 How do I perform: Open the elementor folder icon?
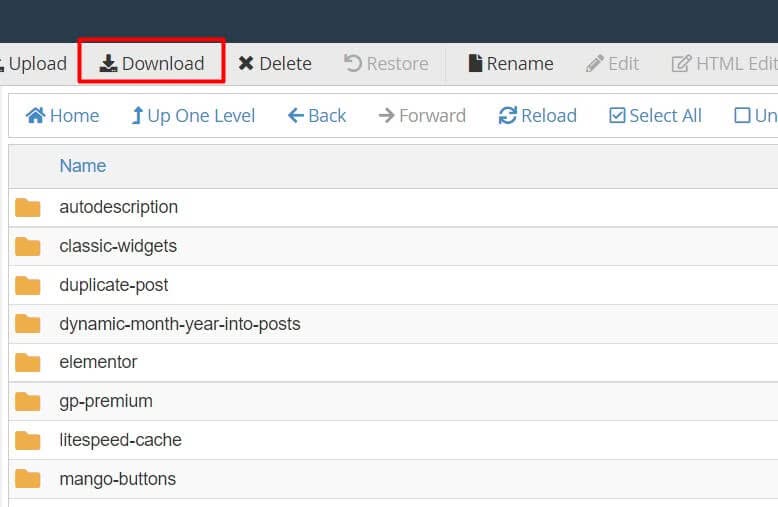(28, 363)
